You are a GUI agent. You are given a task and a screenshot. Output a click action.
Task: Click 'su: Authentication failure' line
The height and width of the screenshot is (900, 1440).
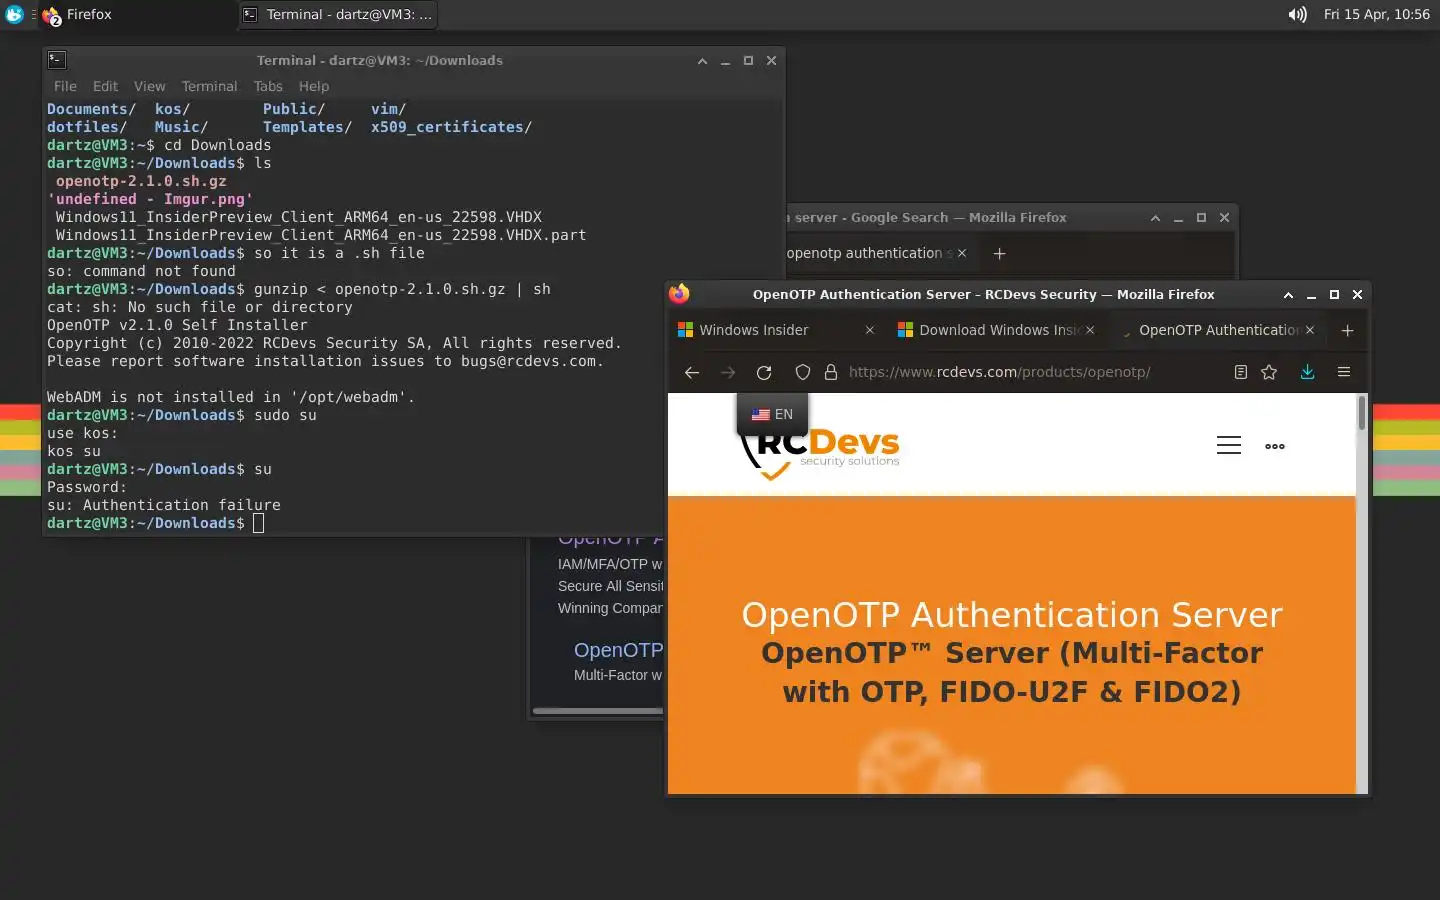click(x=164, y=505)
